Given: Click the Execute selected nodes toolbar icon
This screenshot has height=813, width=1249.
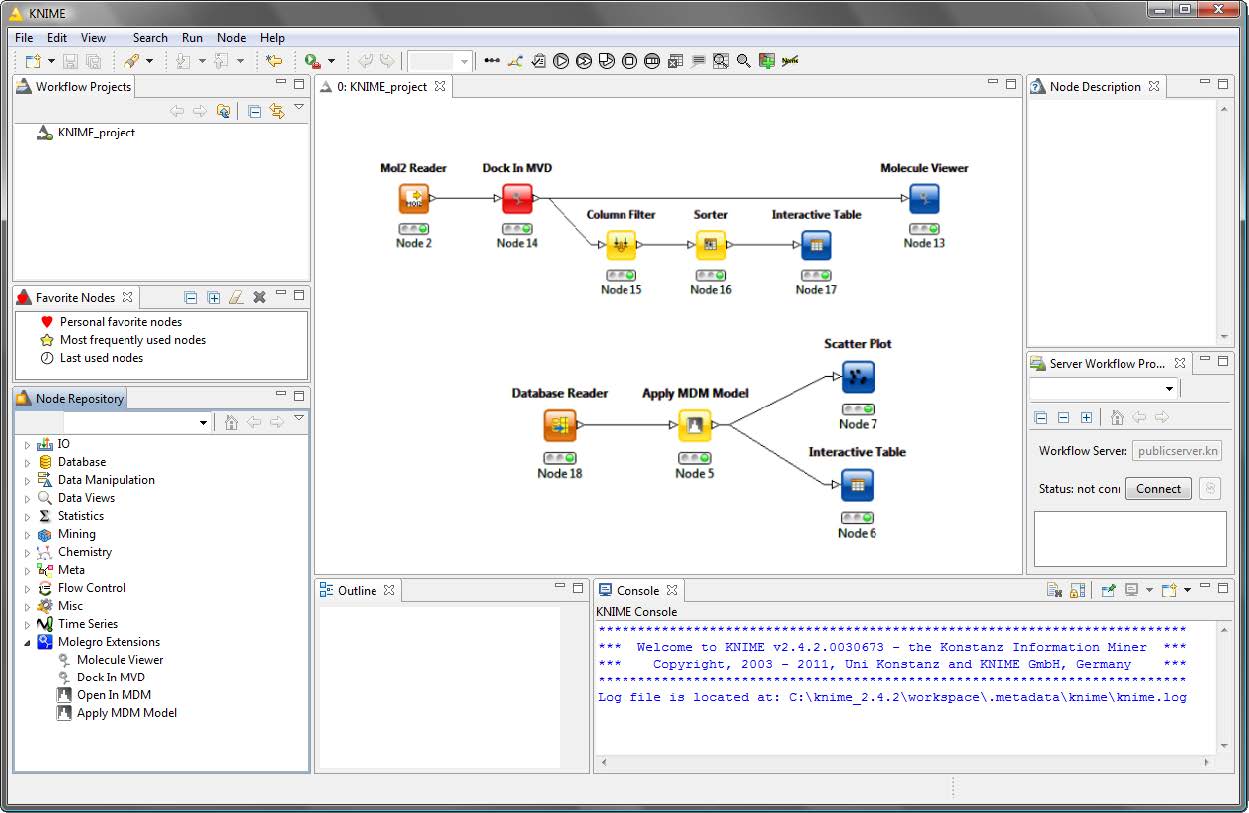Looking at the screenshot, I should (561, 61).
